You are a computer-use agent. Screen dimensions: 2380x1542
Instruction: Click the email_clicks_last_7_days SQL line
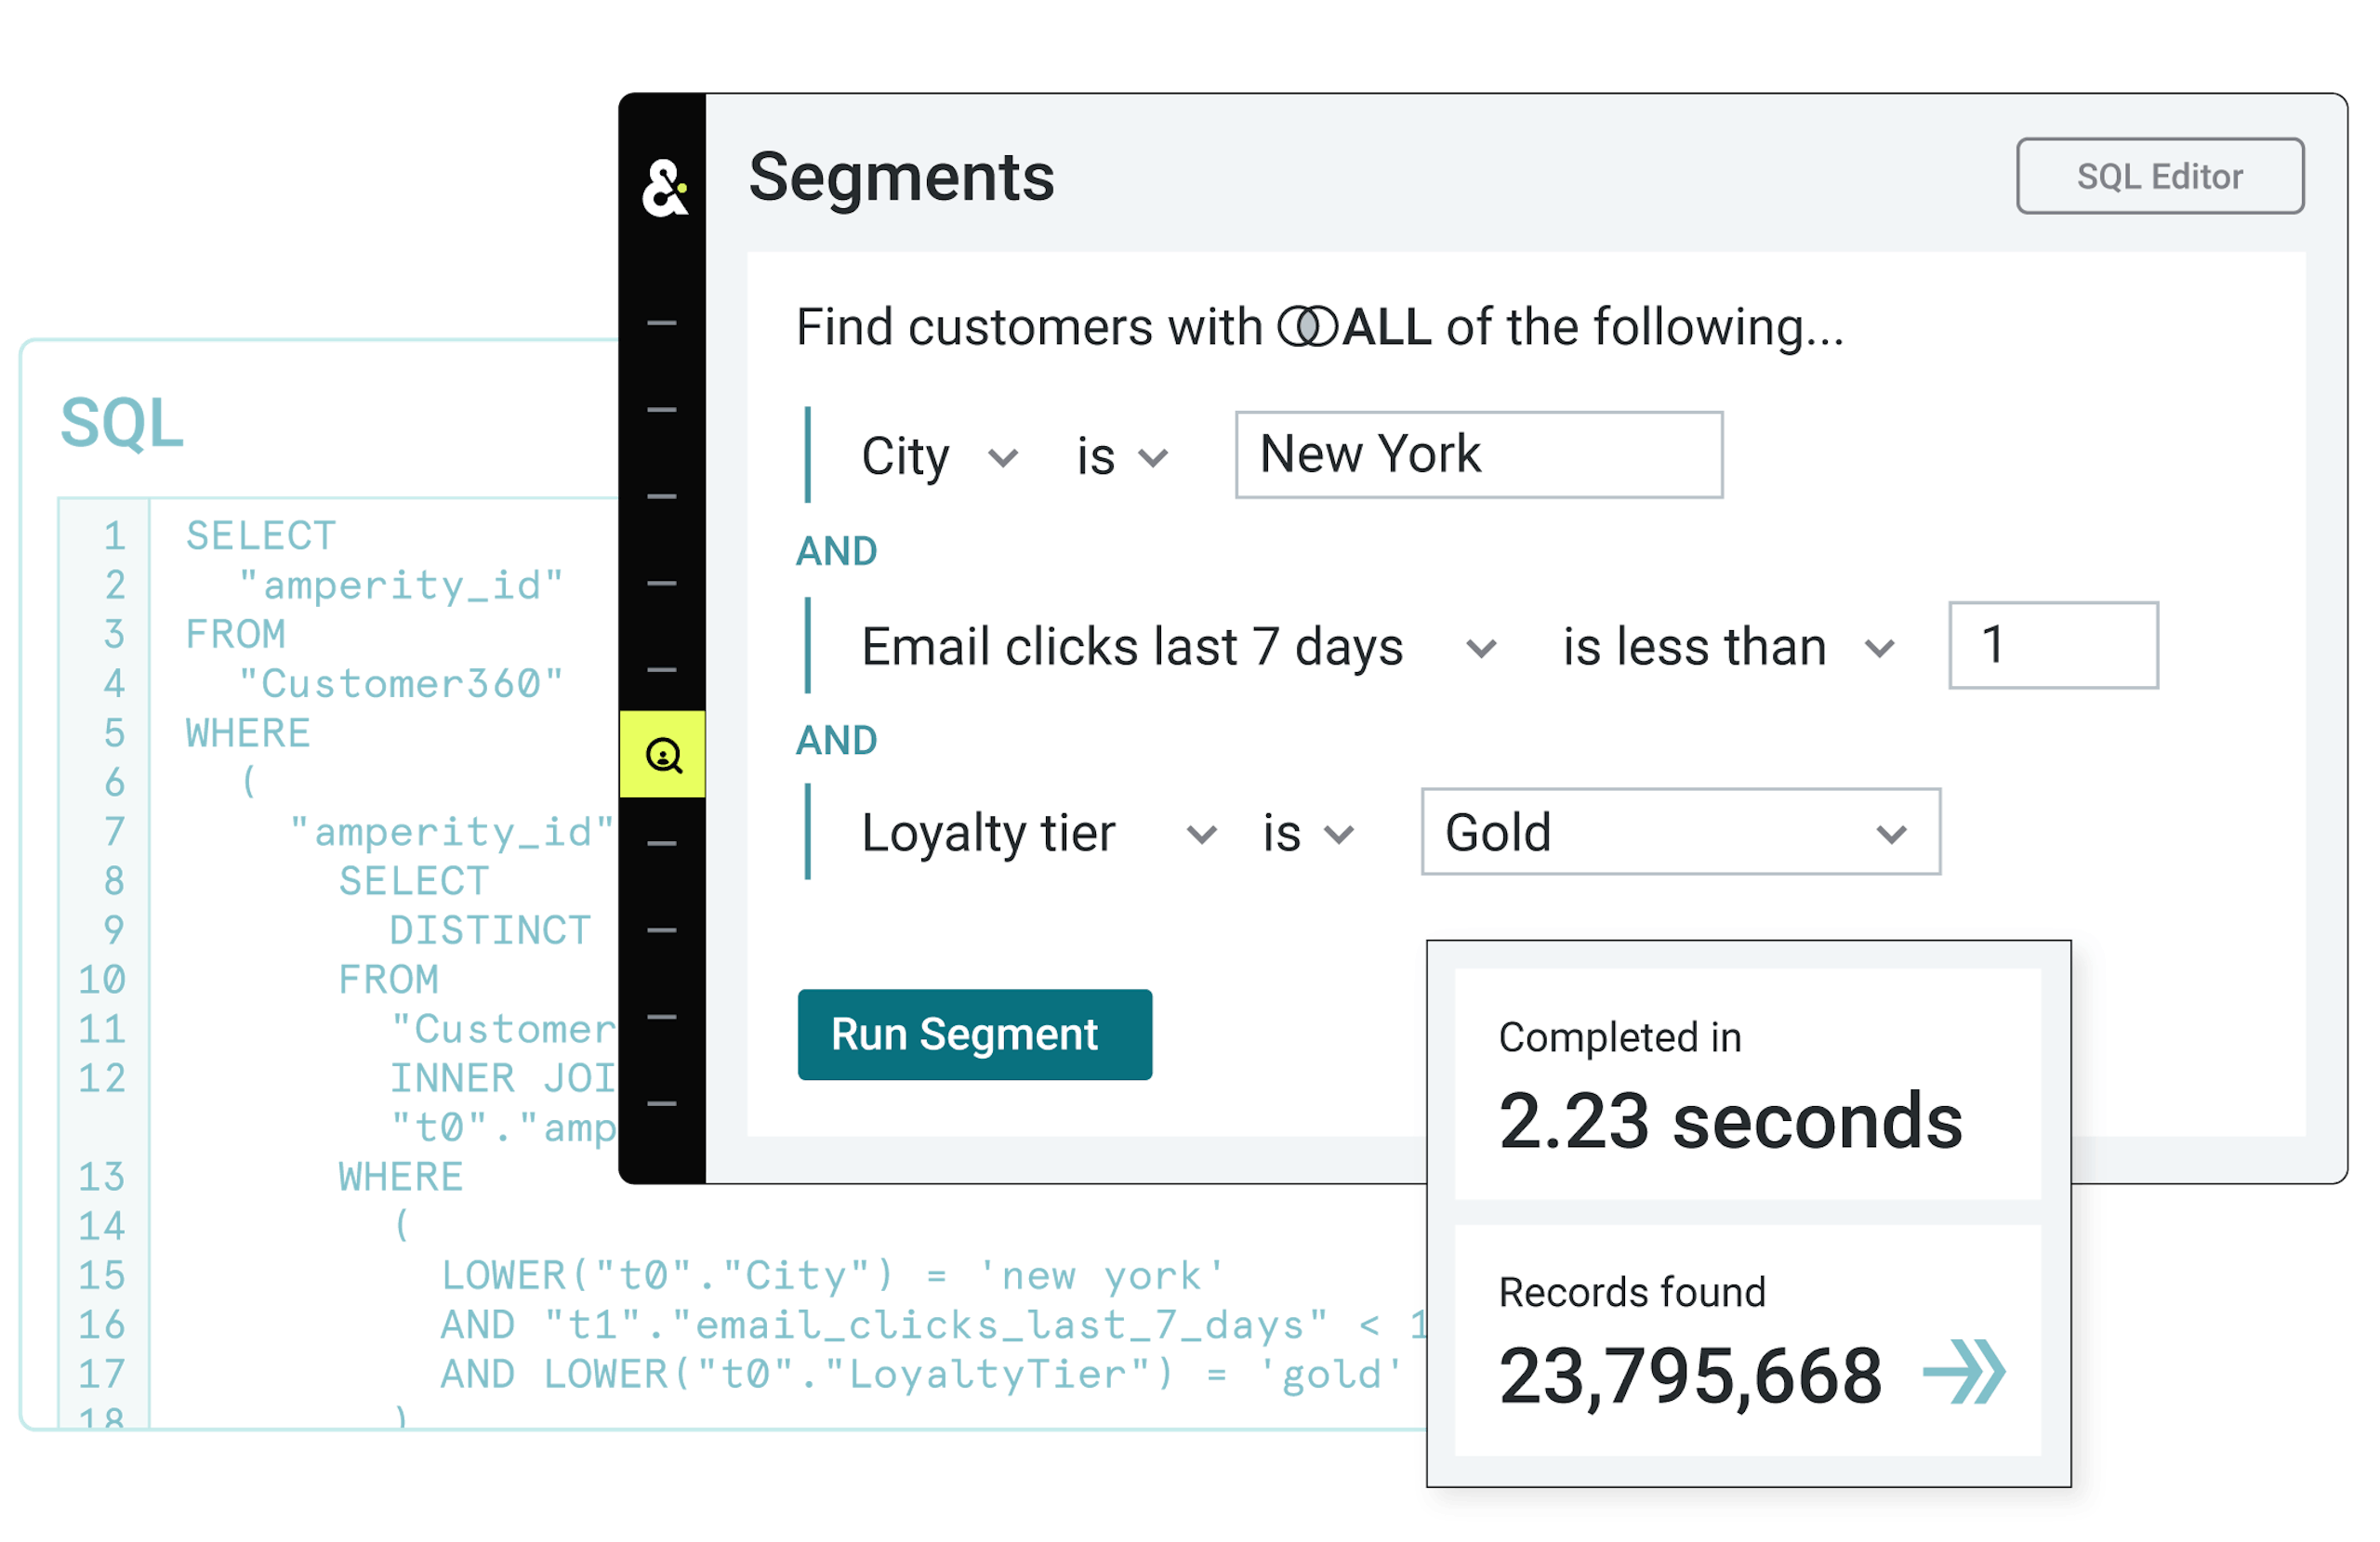coord(935,1325)
